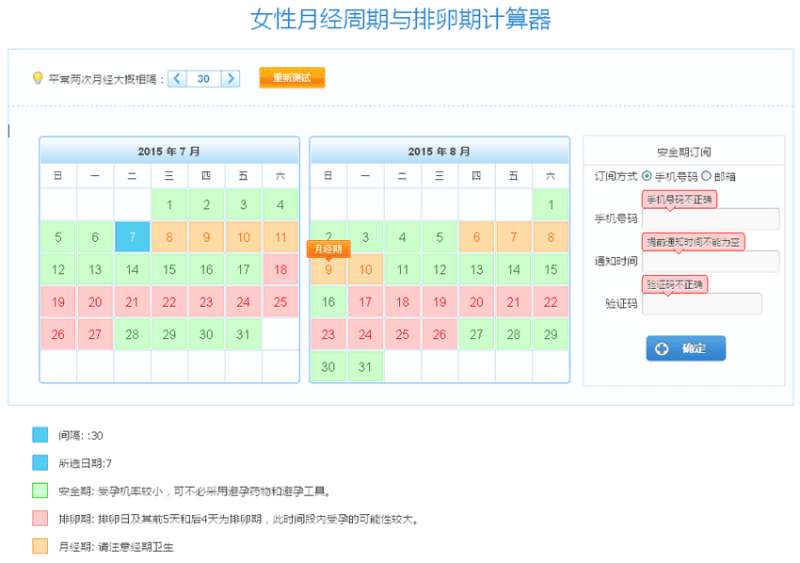Focus the 手机号码 input field
This screenshot has width=800, height=563.
pos(710,219)
